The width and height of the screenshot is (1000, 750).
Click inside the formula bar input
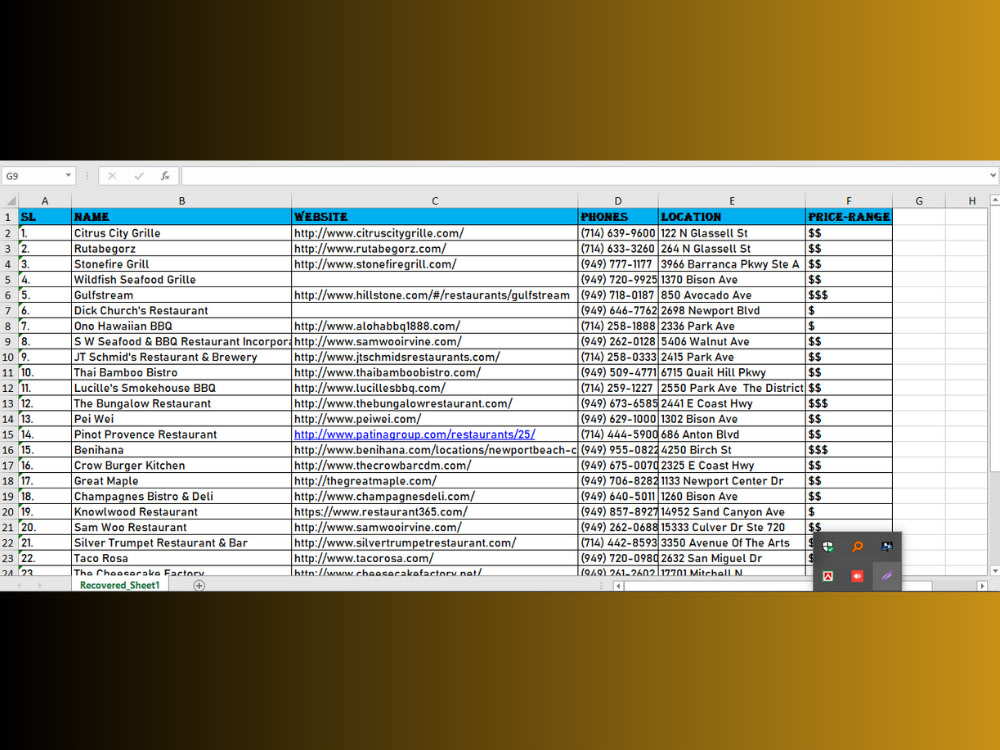click(x=584, y=176)
